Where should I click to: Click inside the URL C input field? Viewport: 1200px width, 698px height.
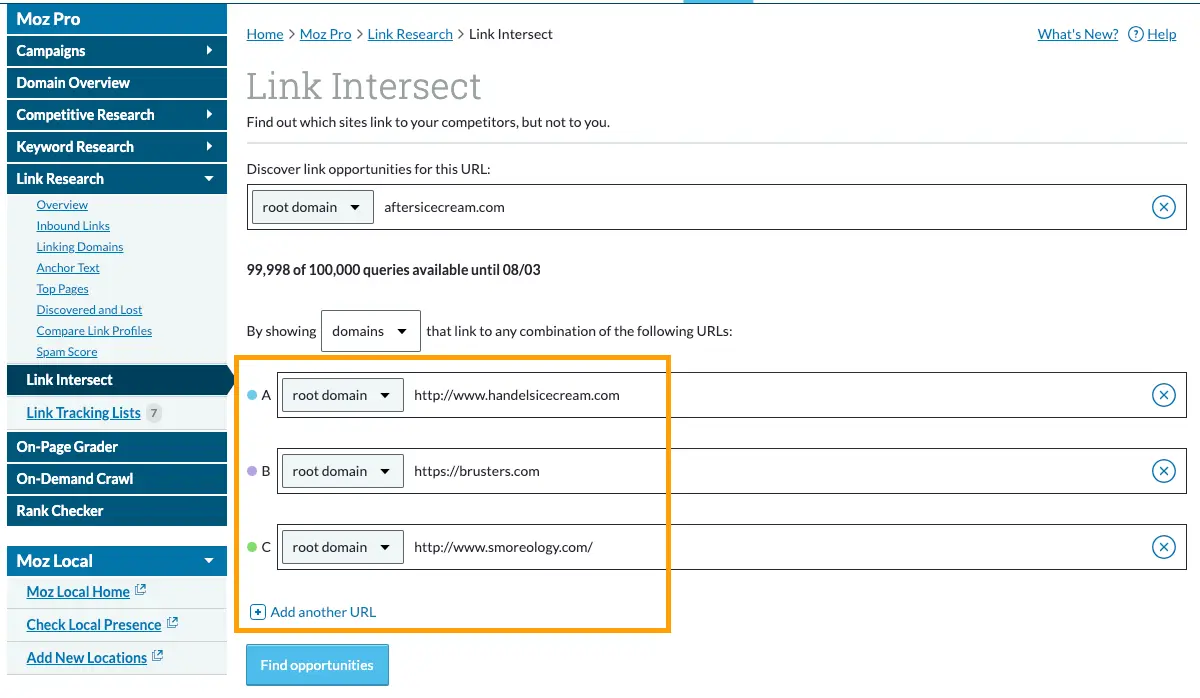(x=700, y=547)
